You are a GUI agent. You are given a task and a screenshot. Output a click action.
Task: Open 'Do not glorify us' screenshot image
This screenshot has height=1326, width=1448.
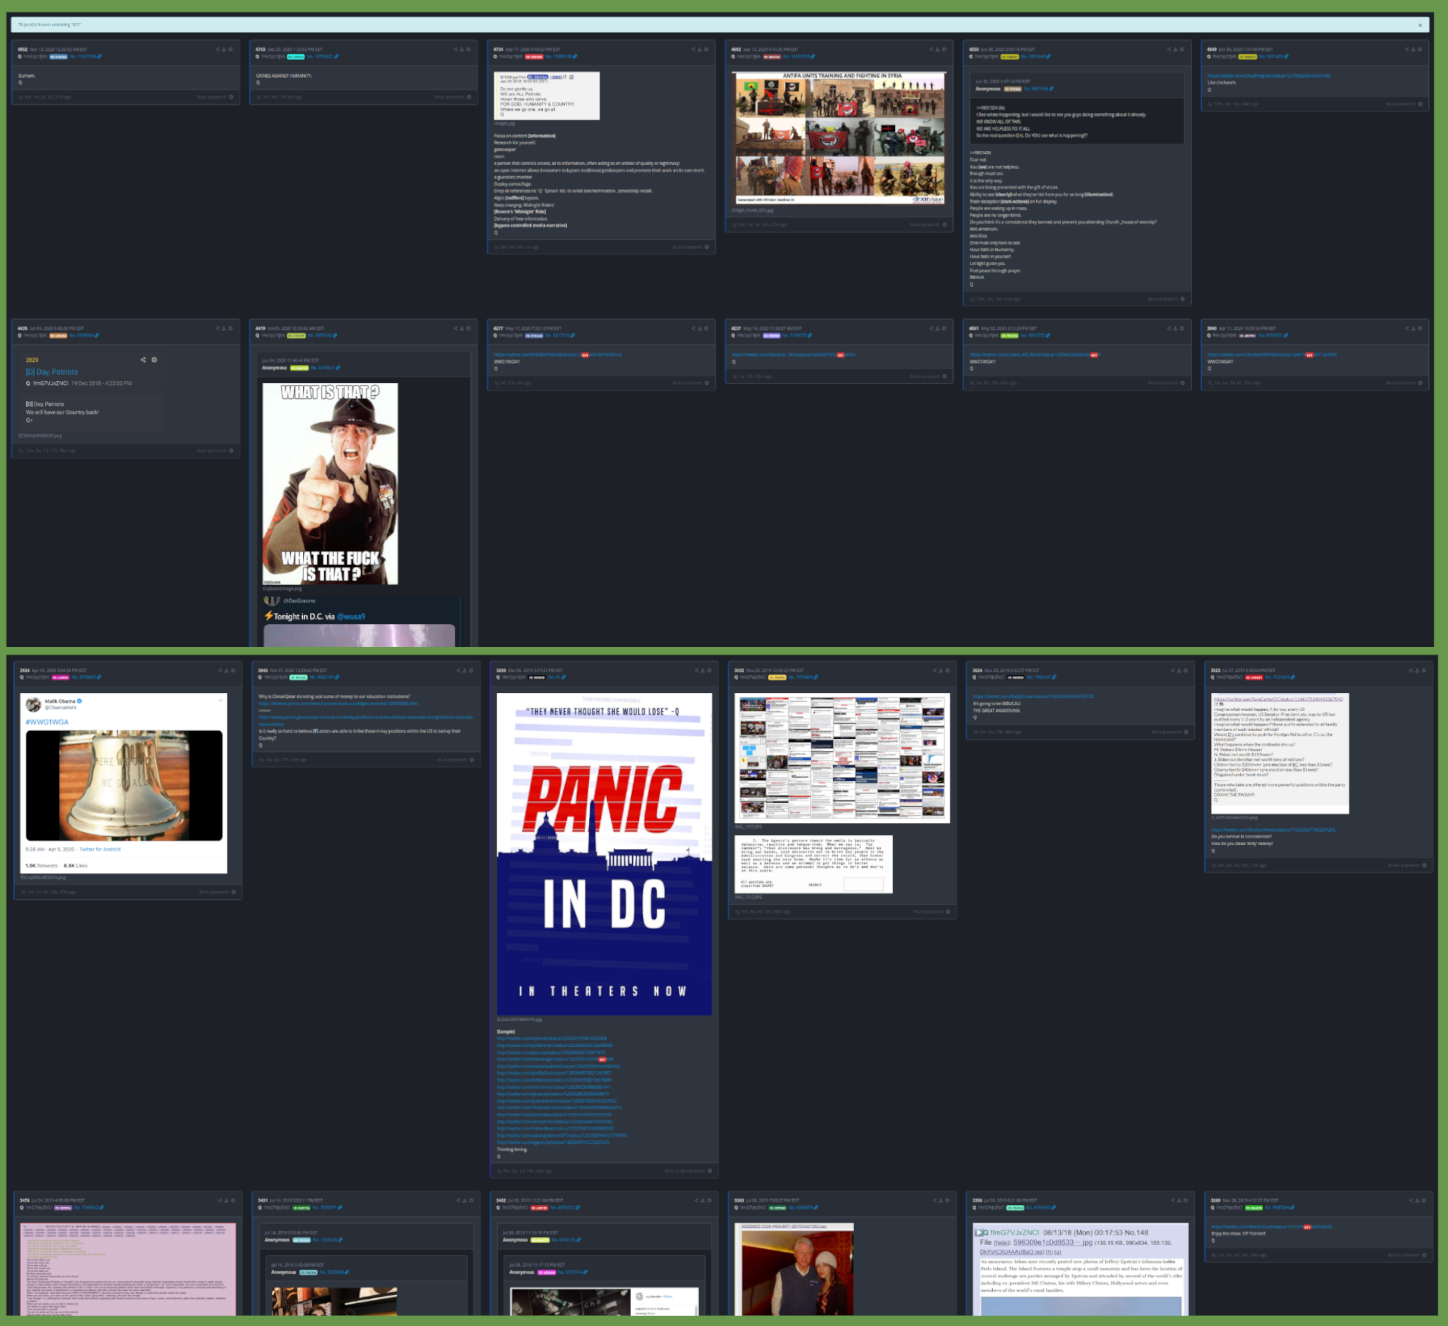tap(548, 96)
